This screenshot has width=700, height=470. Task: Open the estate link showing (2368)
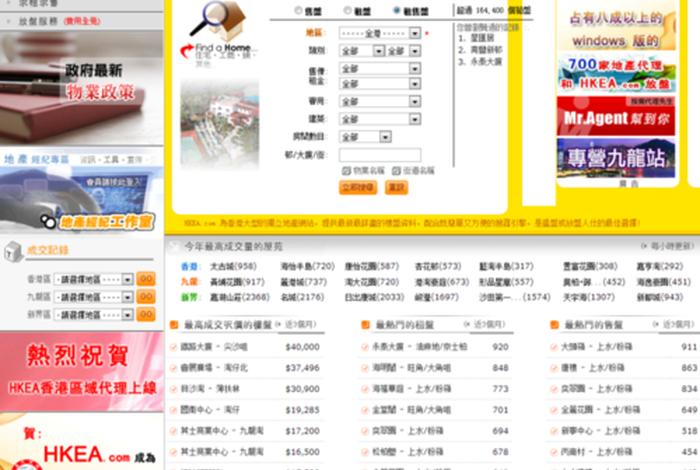pyautogui.click(x=240, y=297)
